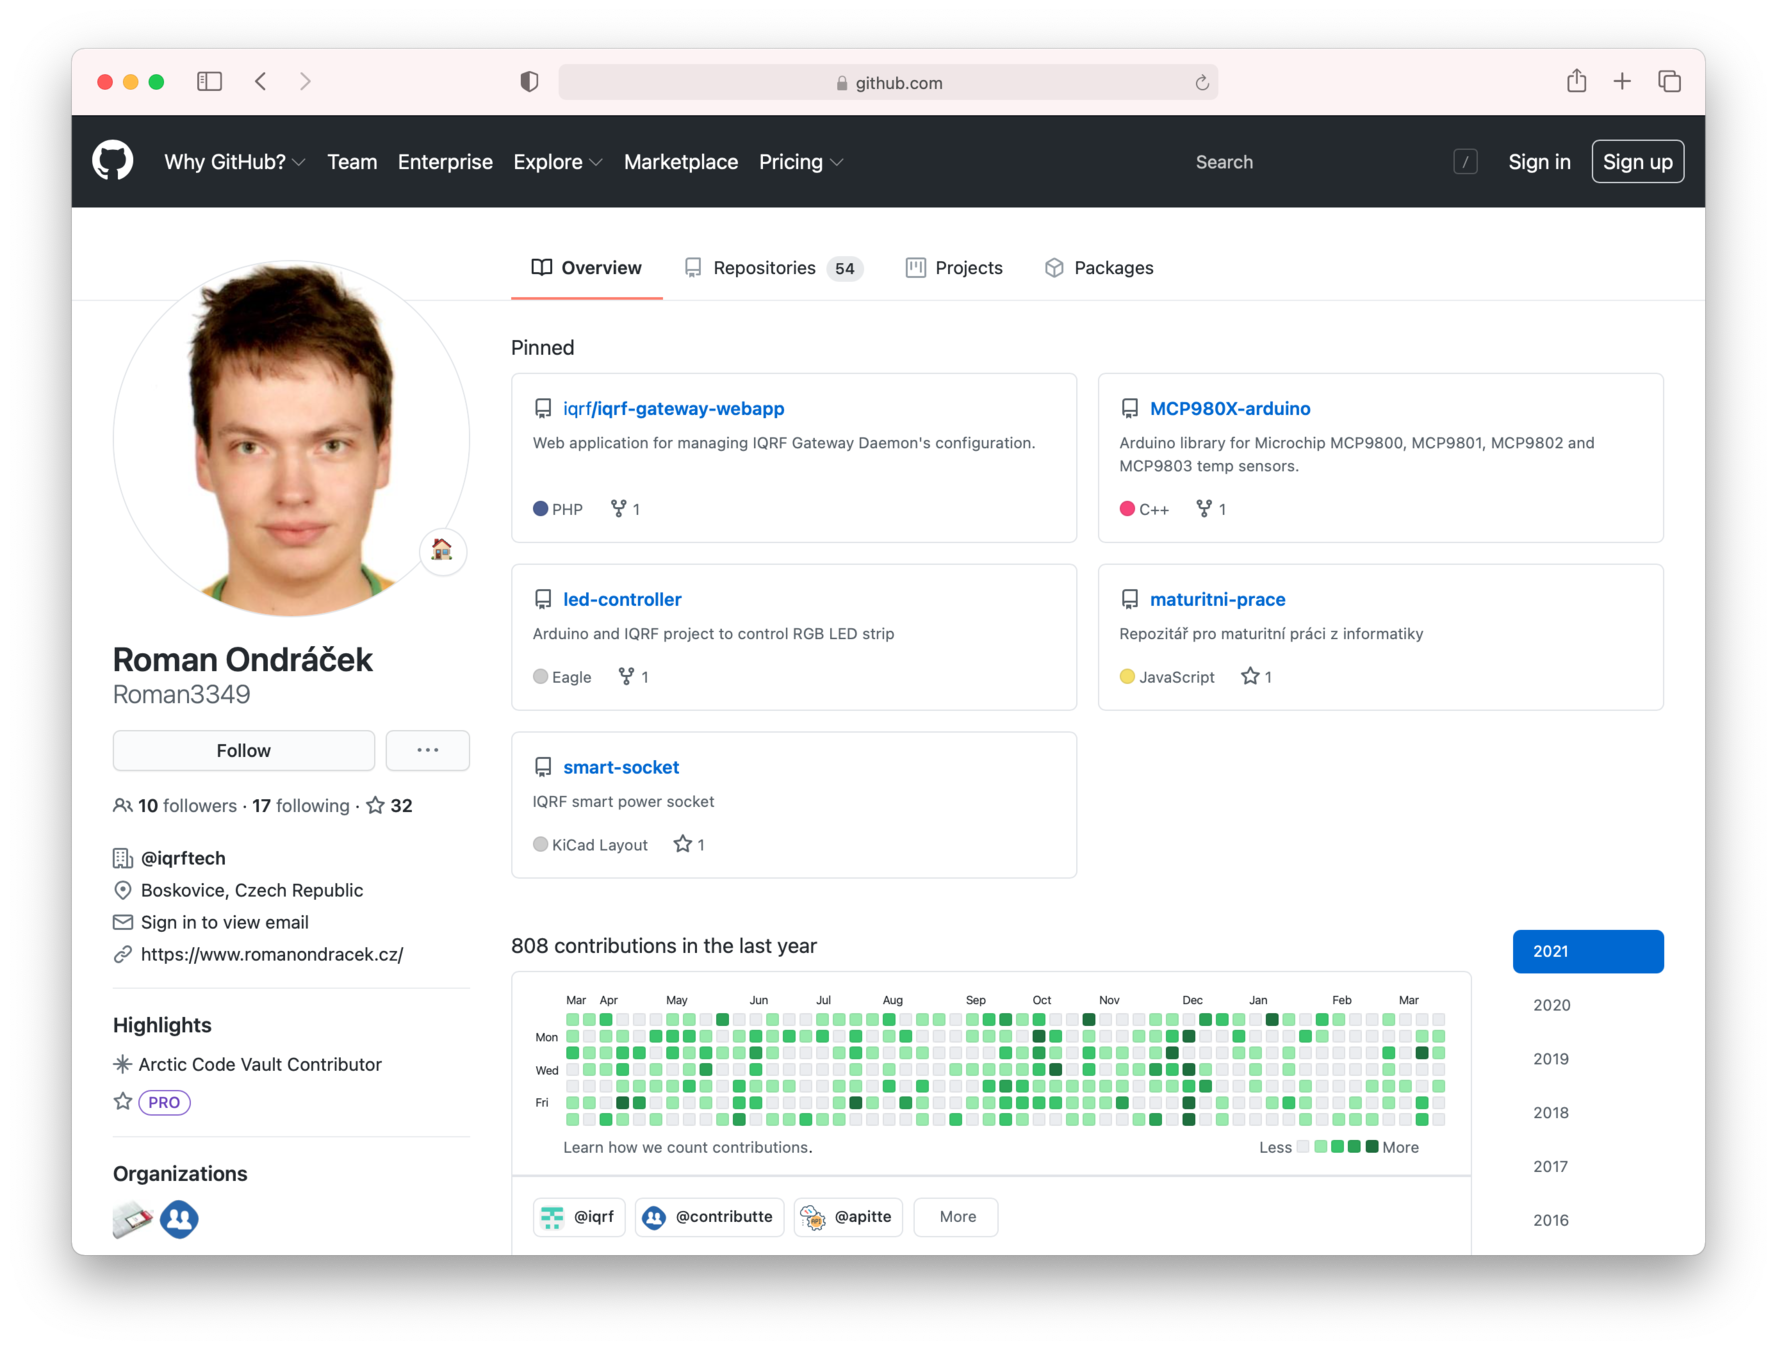
Task: Click the @iqrftech organization link
Action: (x=183, y=858)
